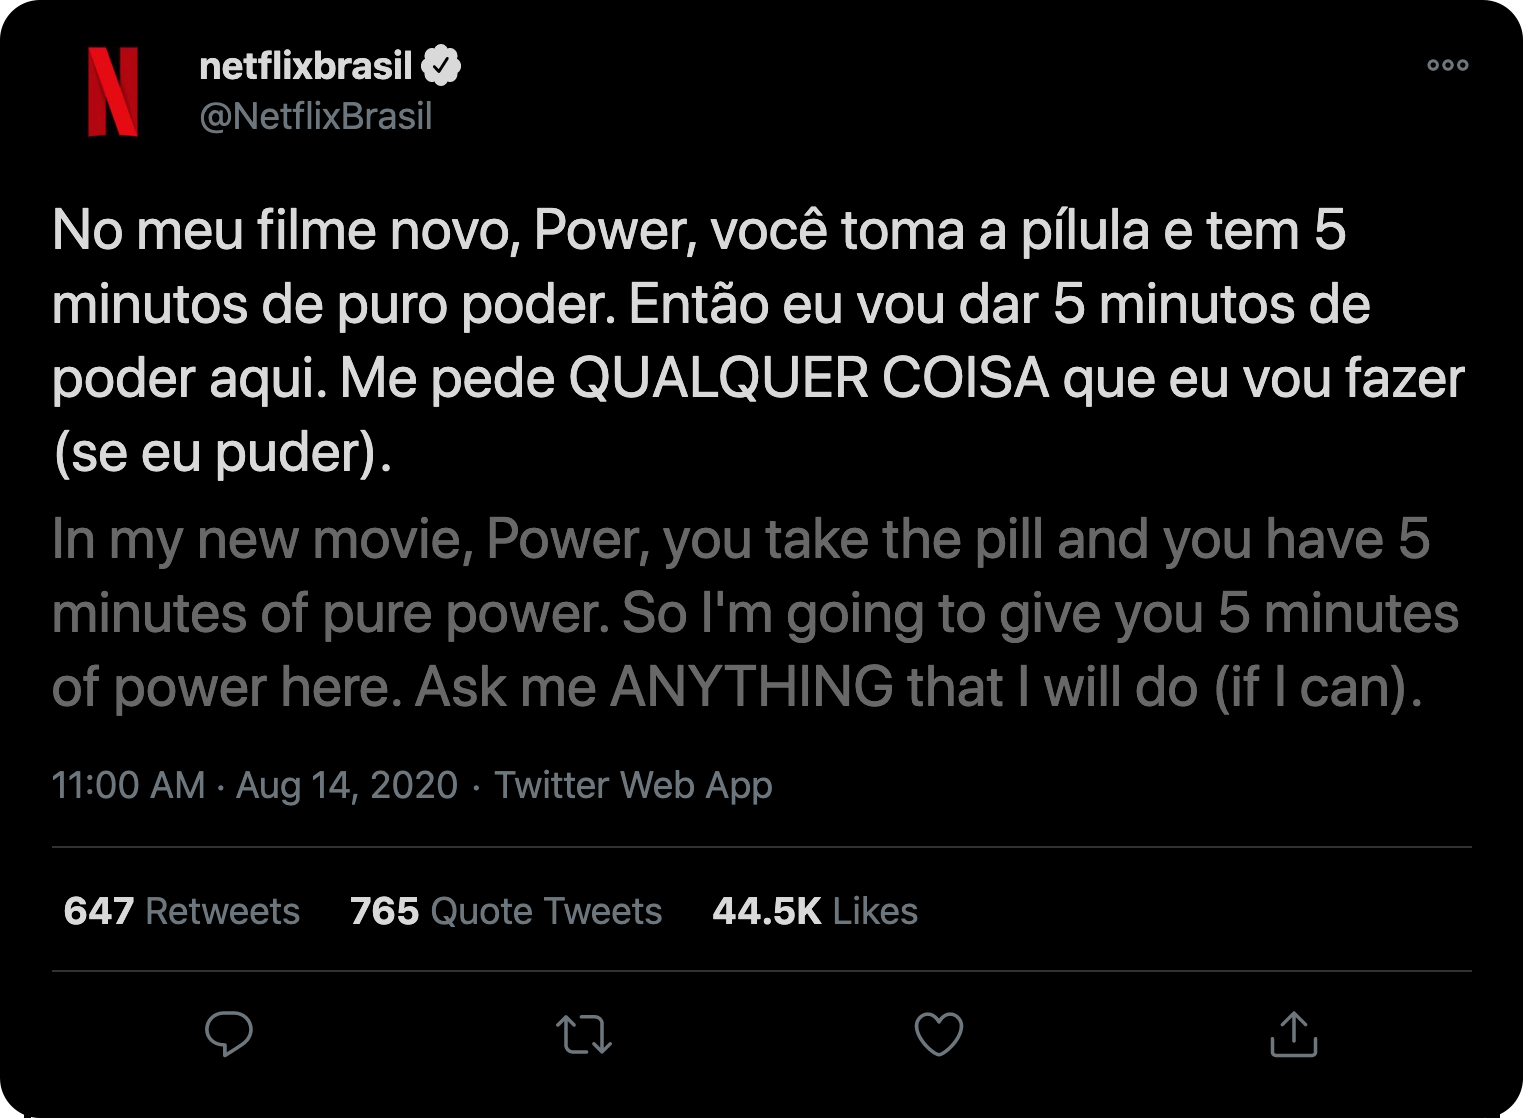Click the Portuguese text "QUALQUER COISA"
The image size is (1523, 1118).
(809, 379)
